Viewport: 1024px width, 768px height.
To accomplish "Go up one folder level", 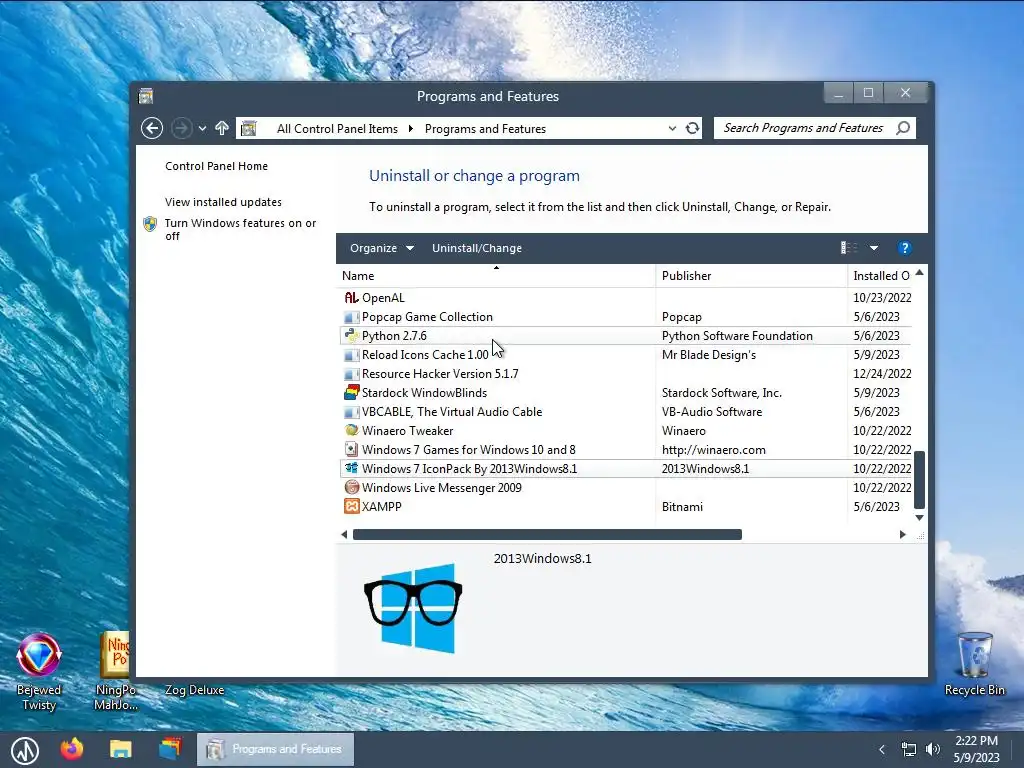I will [x=222, y=128].
